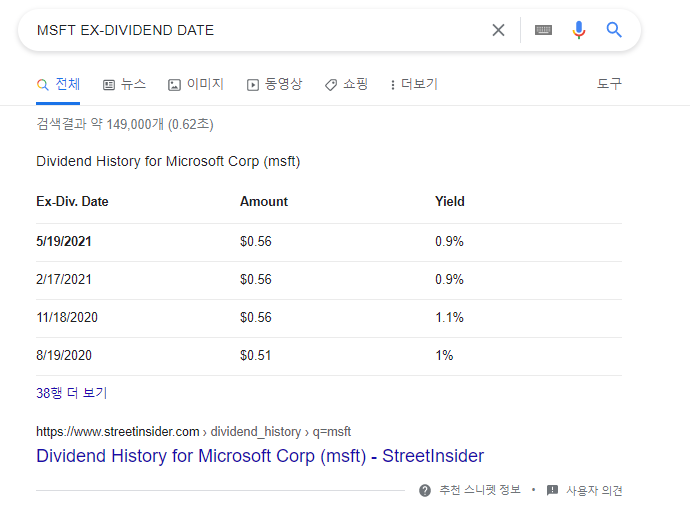
Task: Switch to the 쇼핑 (Shopping) tab
Action: click(x=346, y=84)
